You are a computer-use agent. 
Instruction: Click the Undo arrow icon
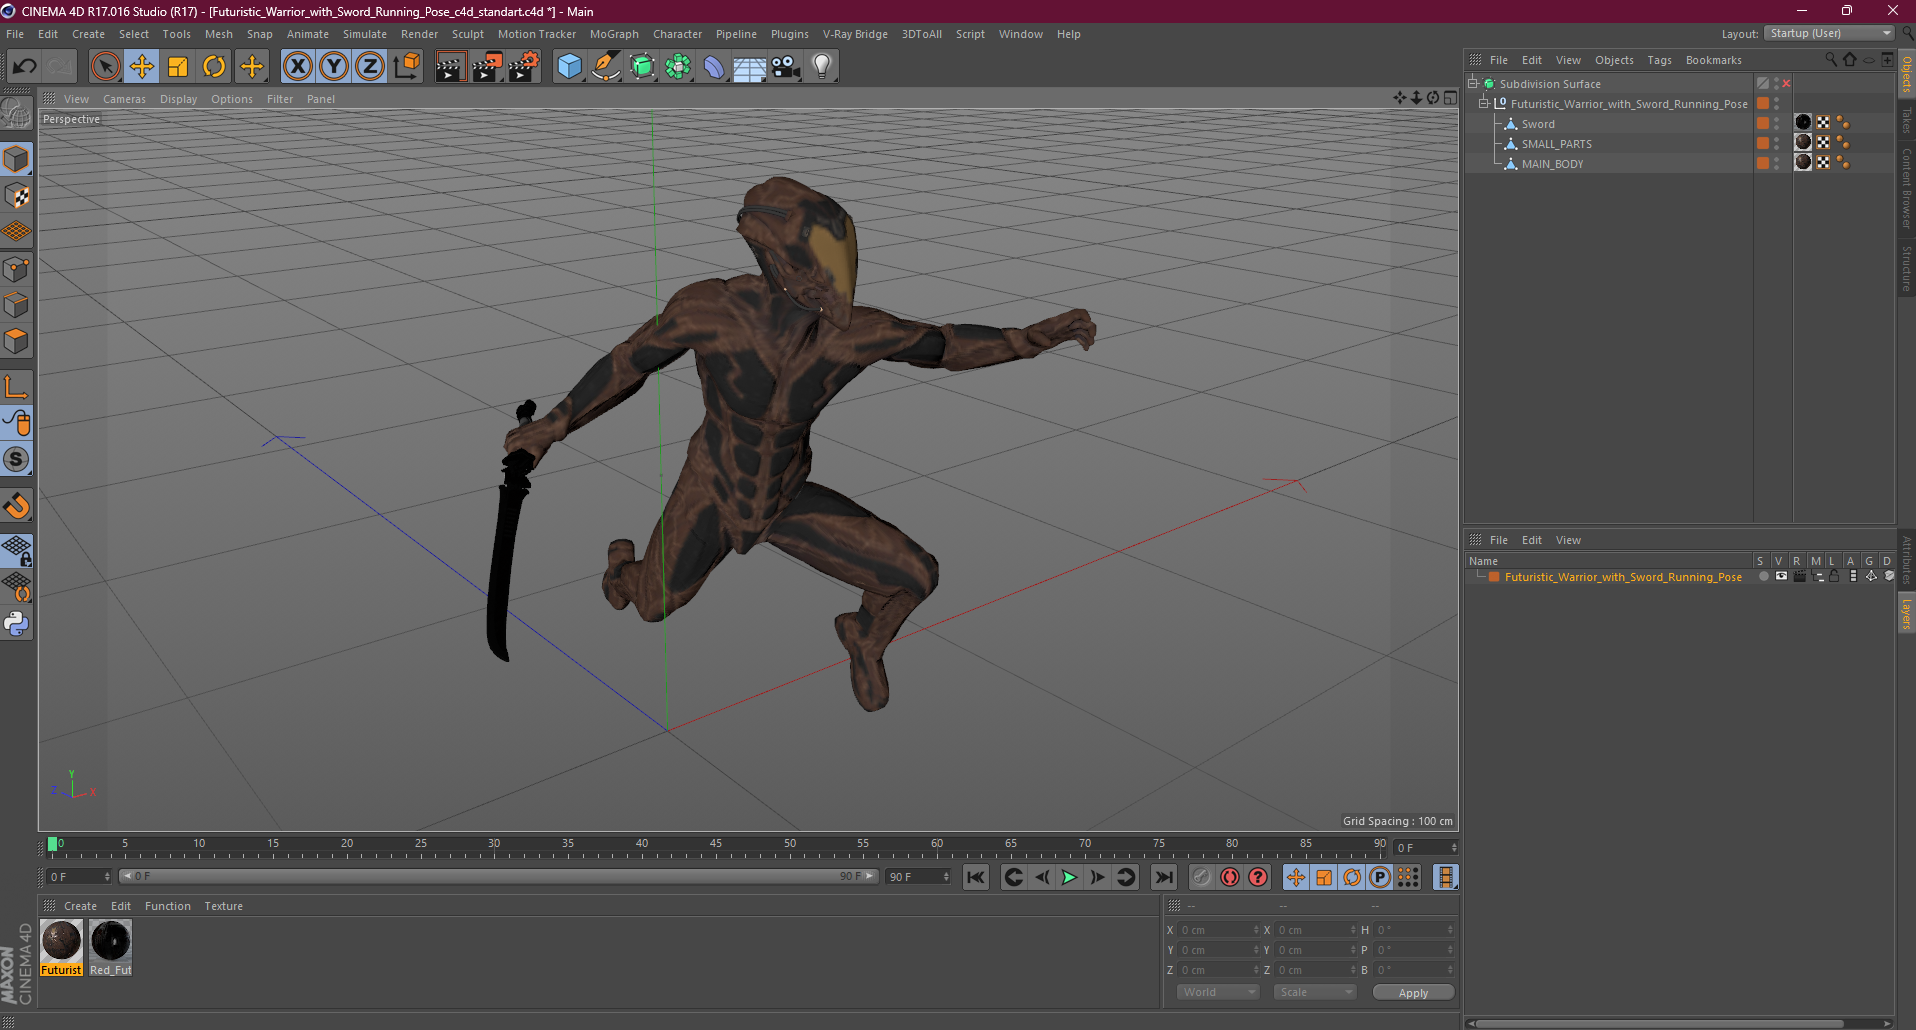point(24,67)
